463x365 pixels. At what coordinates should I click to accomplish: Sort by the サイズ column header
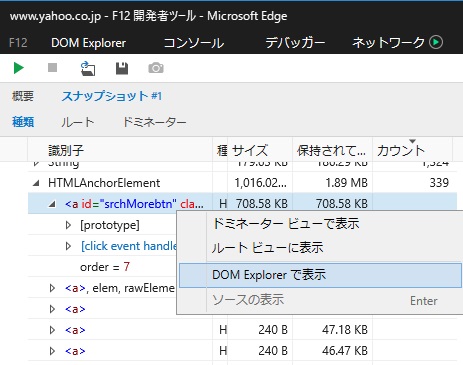260,150
